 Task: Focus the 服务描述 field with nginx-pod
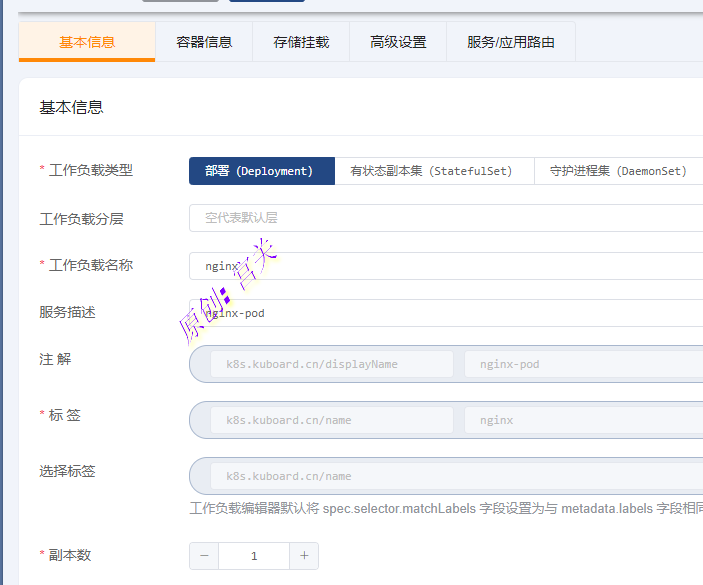pyautogui.click(x=445, y=313)
